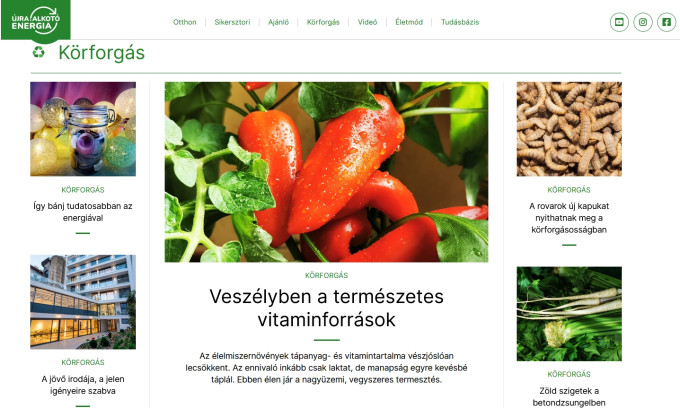This screenshot has width=680, height=408.
Task: Open the Életmód menu item
Action: click(x=409, y=22)
